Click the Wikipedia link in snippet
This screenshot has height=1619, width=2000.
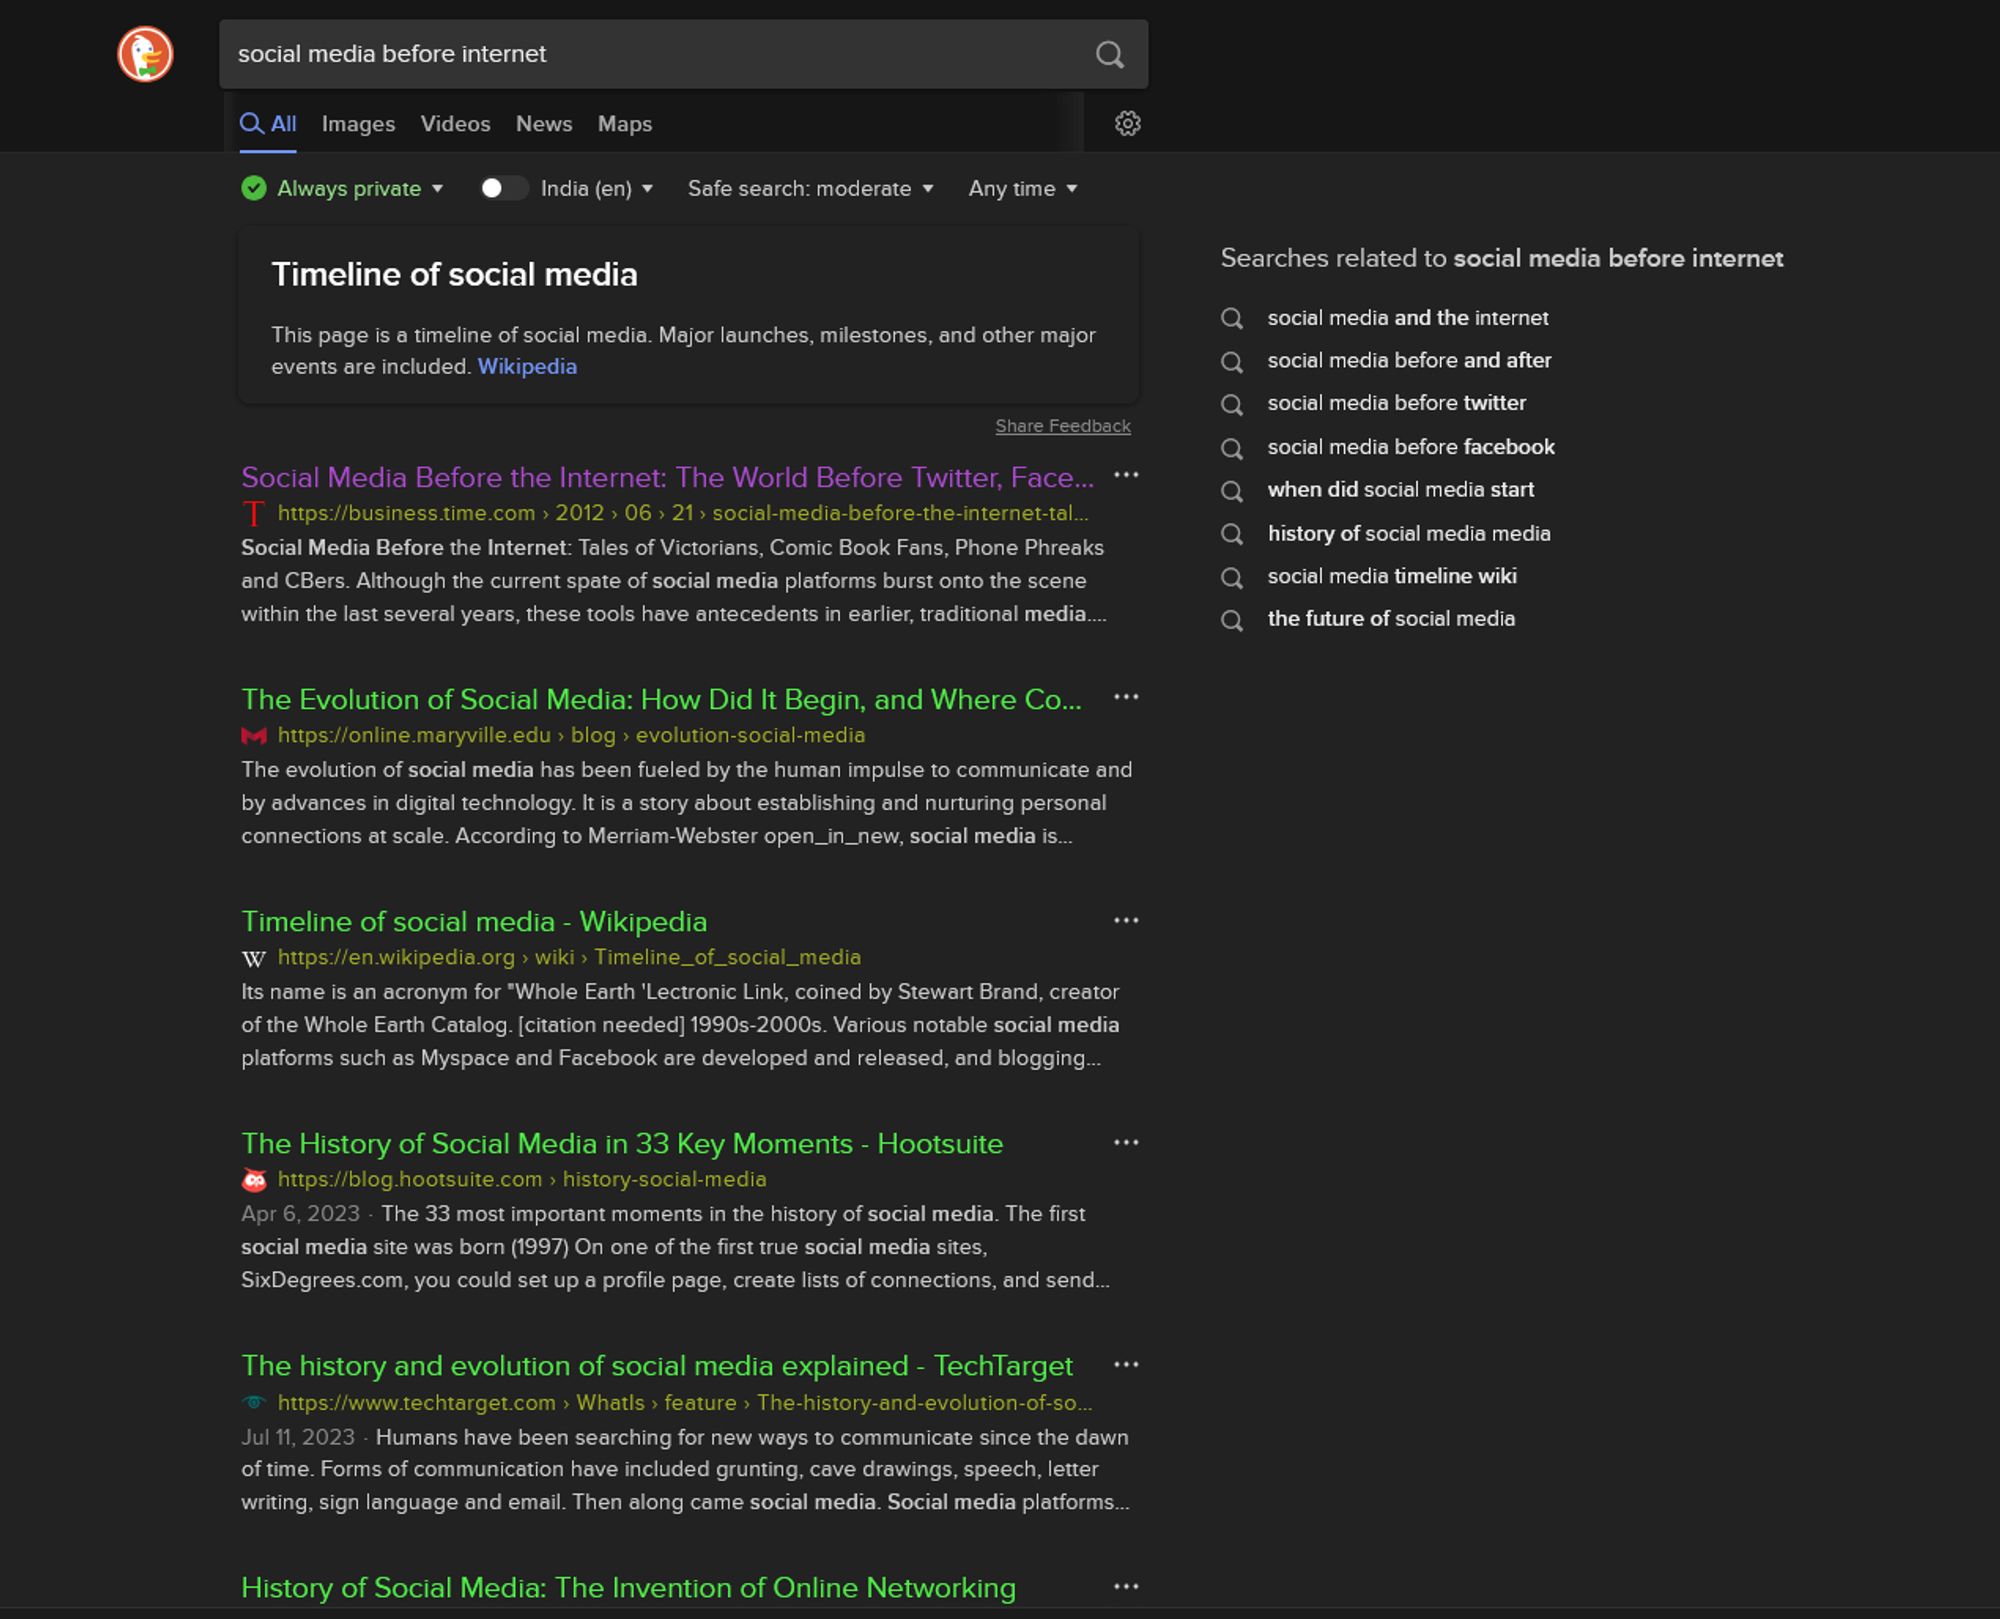coord(527,367)
